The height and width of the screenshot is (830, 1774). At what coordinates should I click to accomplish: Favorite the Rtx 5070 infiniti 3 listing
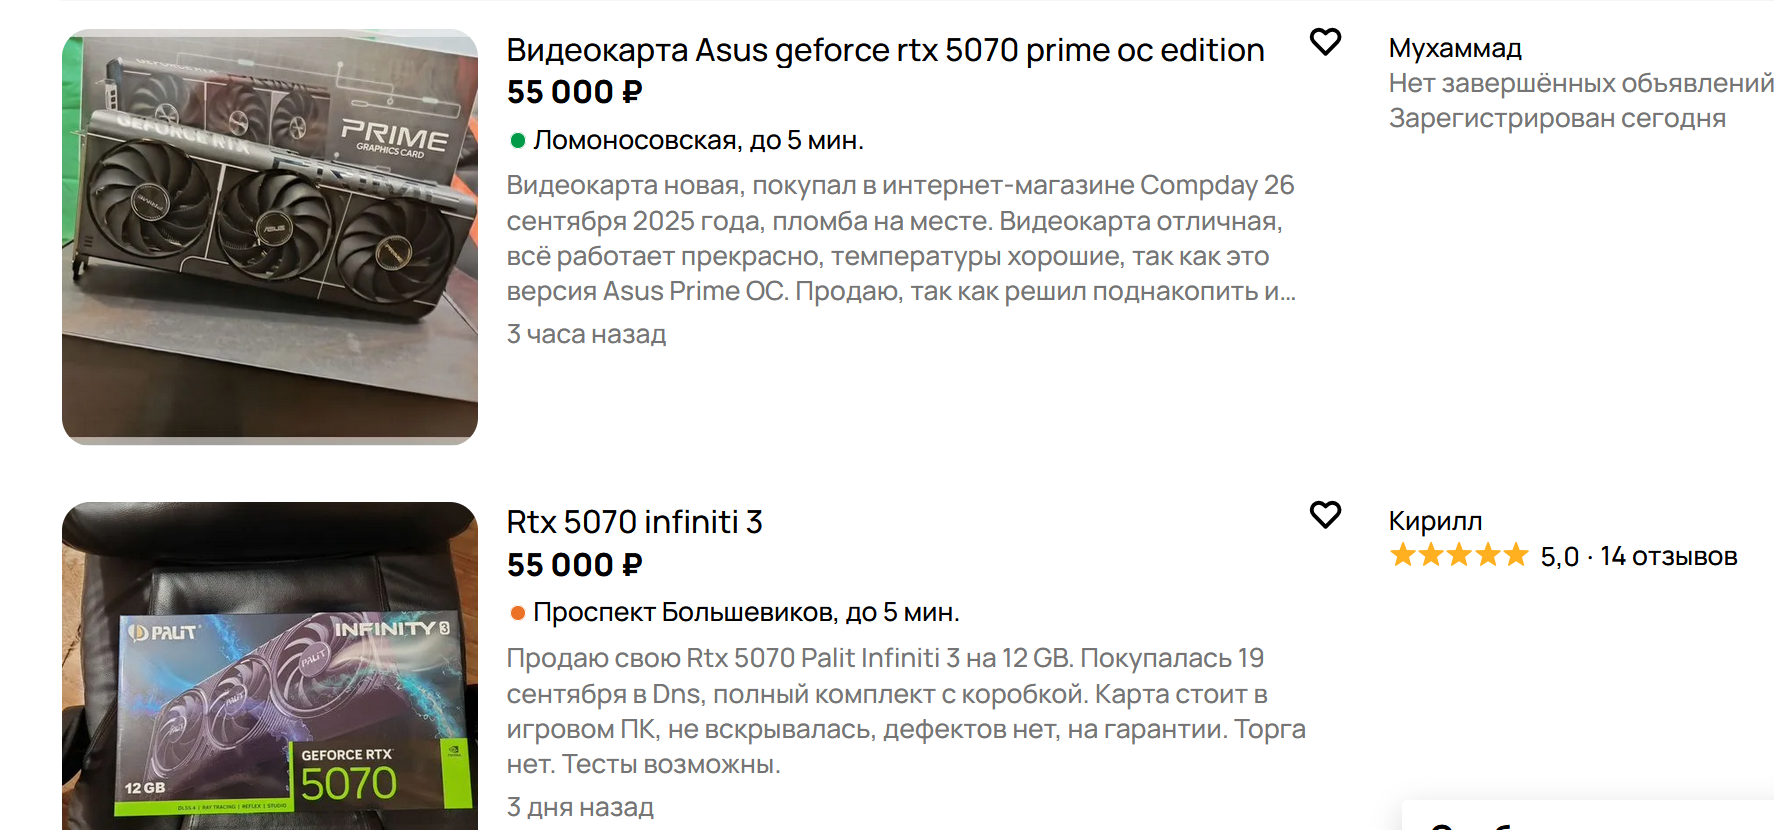click(1325, 515)
